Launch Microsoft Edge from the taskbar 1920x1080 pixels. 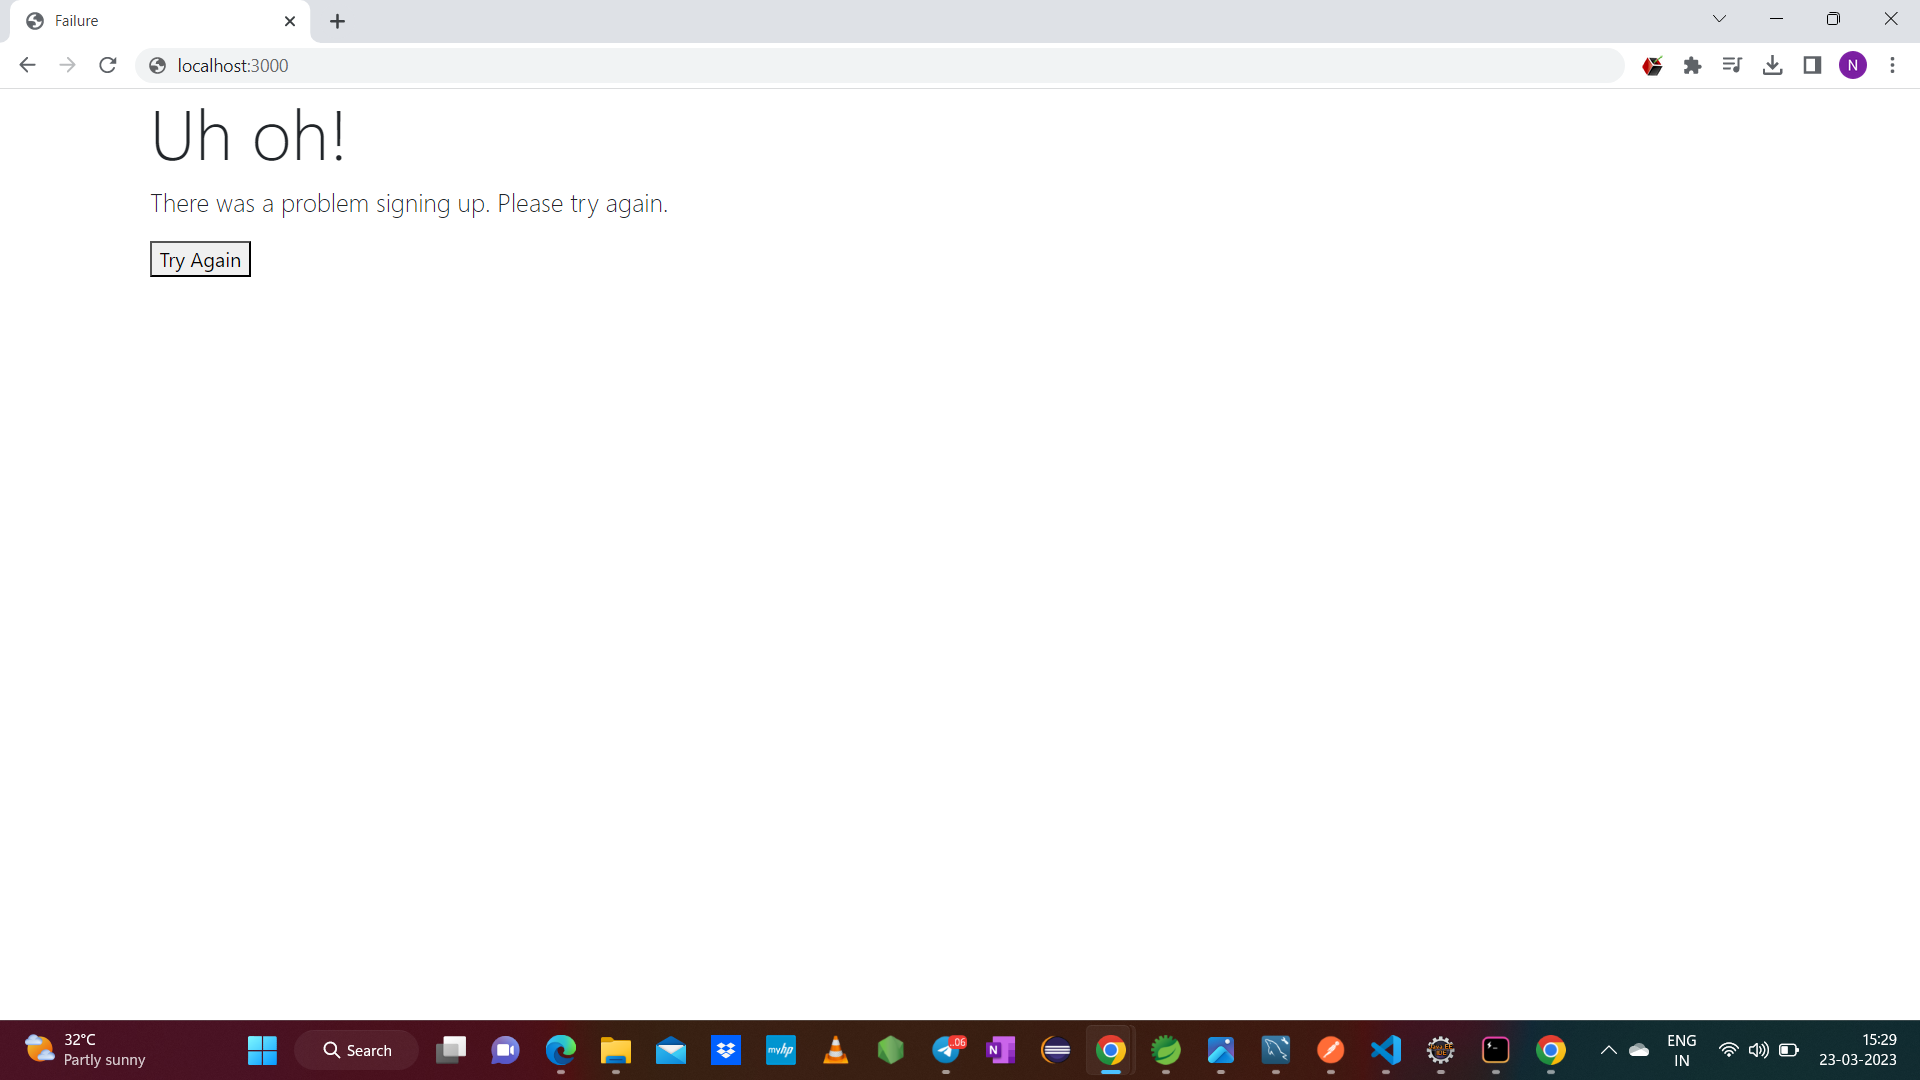(561, 1050)
